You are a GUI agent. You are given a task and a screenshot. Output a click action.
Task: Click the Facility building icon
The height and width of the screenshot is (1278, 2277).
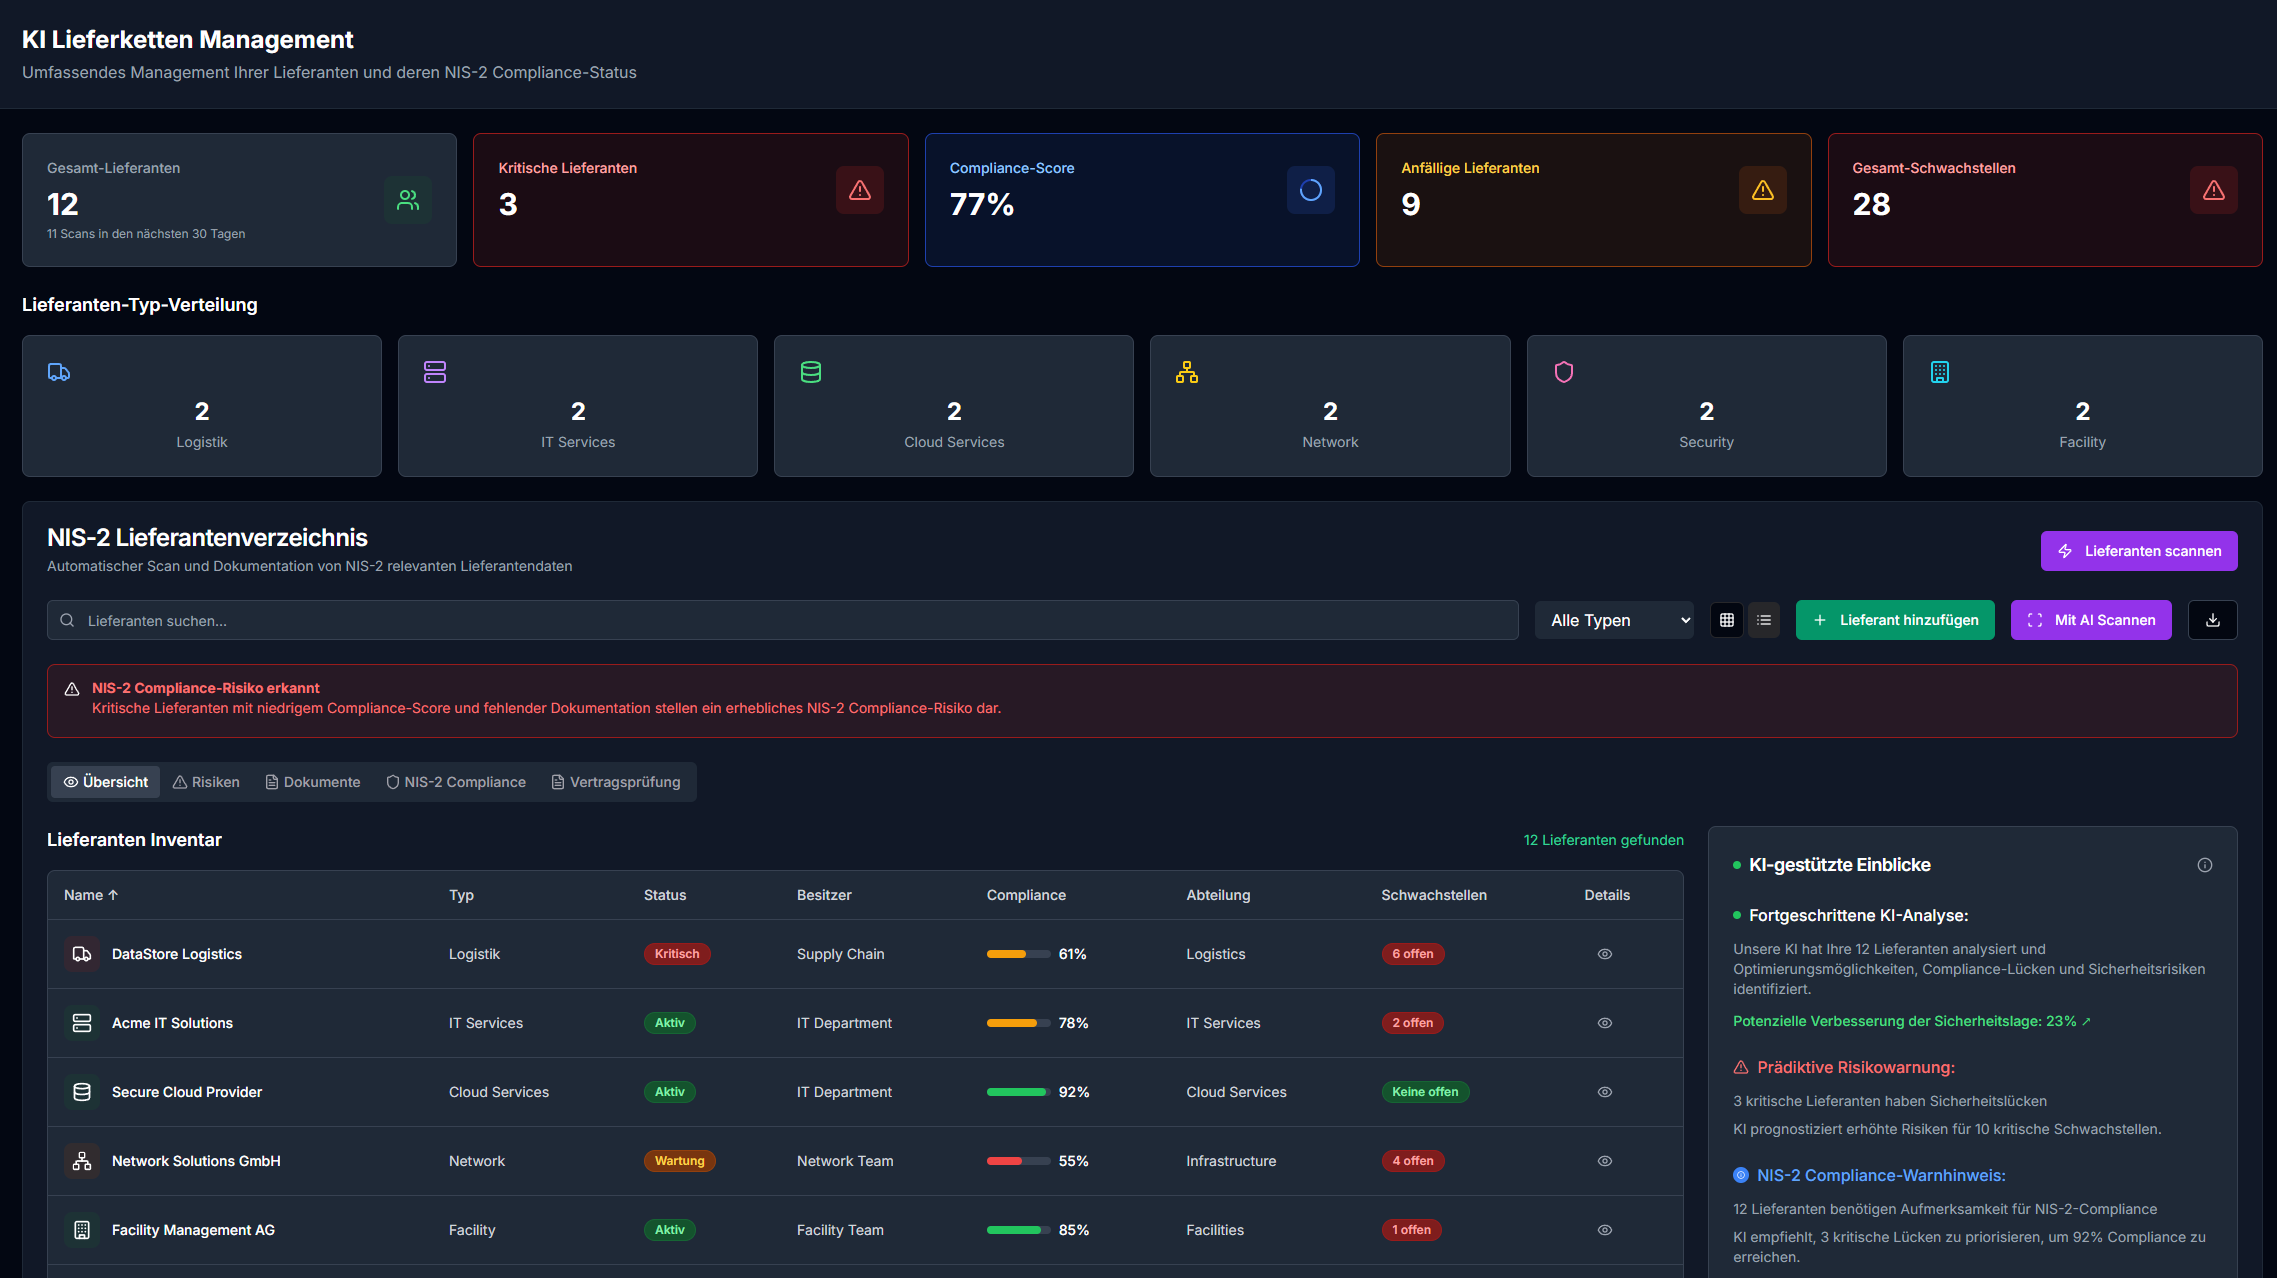coord(1940,372)
